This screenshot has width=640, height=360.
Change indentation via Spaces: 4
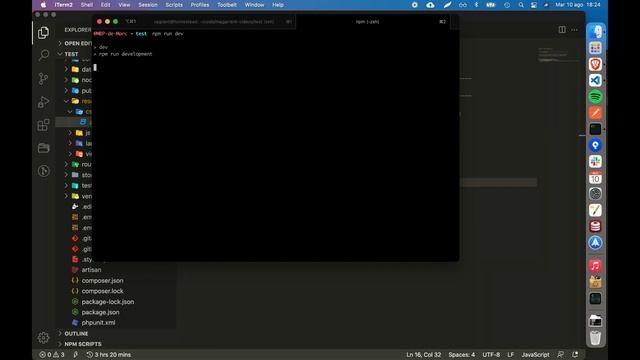tap(462, 355)
